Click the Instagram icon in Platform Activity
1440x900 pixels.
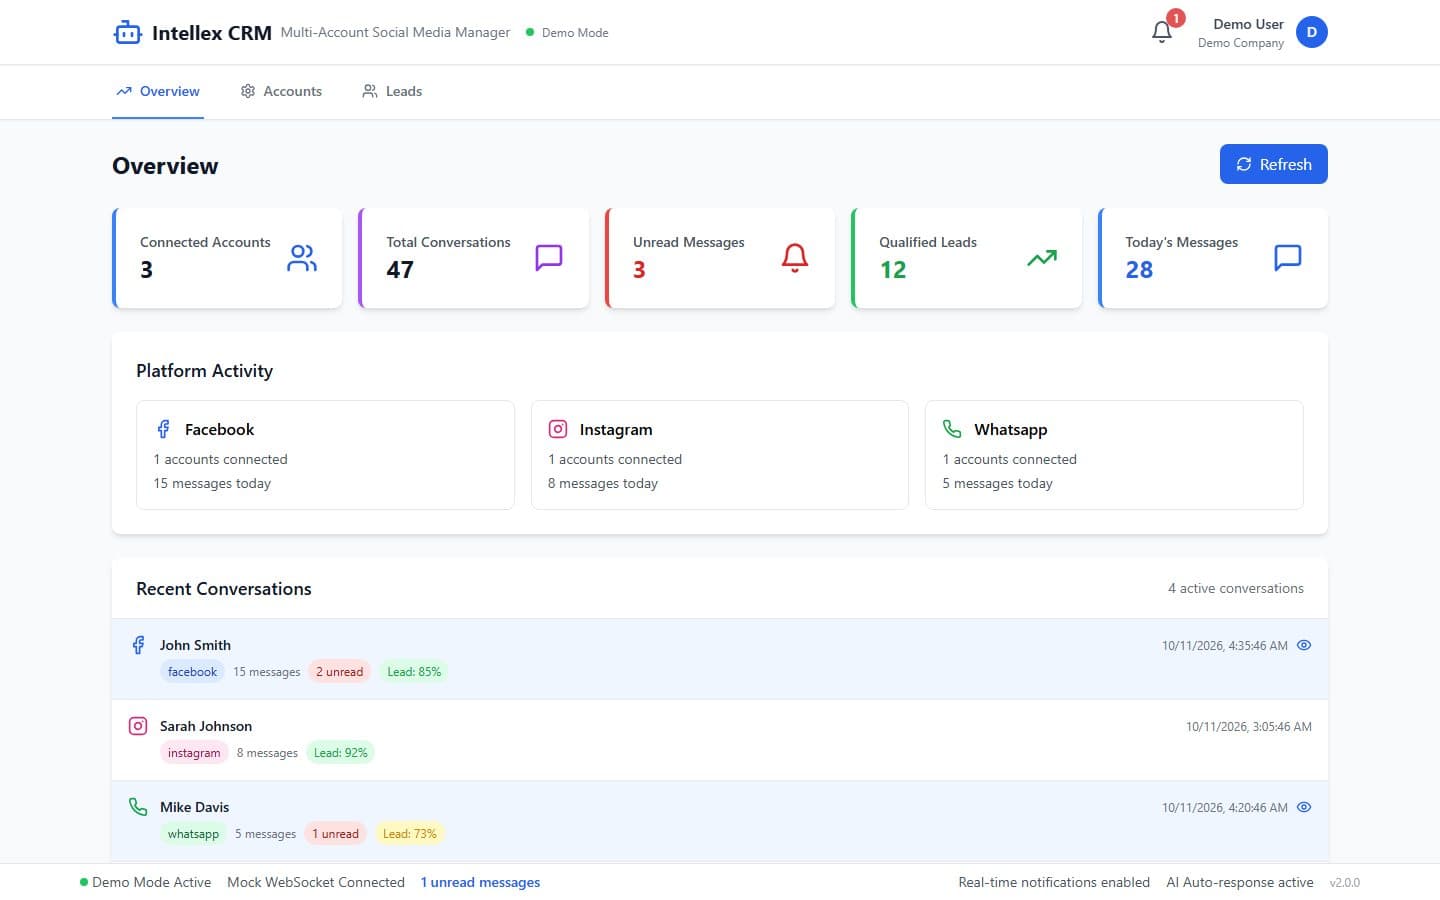[x=558, y=429]
